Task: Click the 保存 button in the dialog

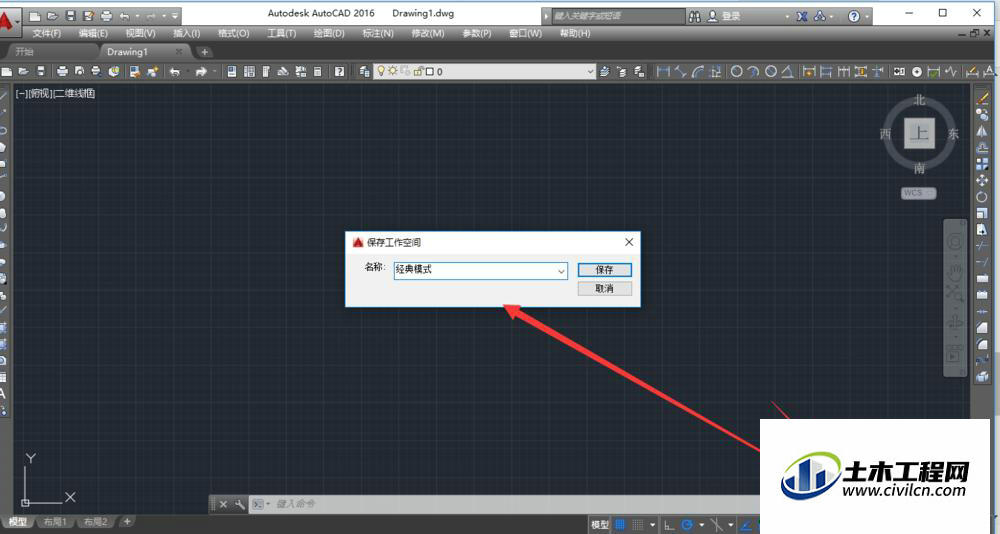Action: tap(605, 270)
